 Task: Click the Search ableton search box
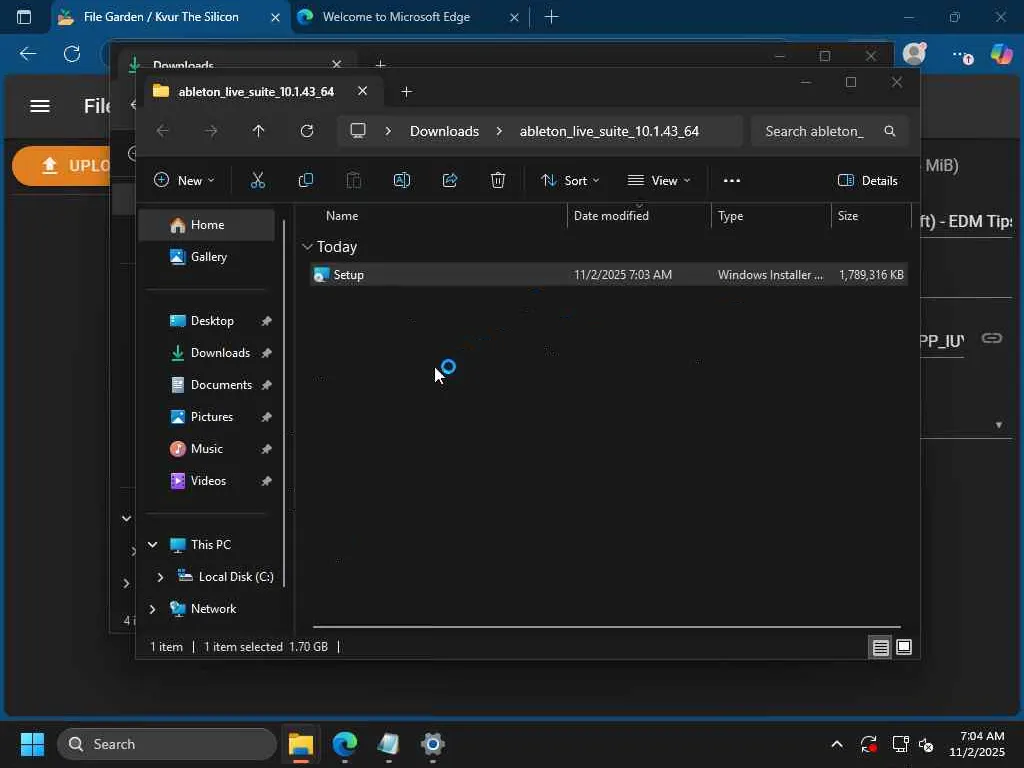814,131
